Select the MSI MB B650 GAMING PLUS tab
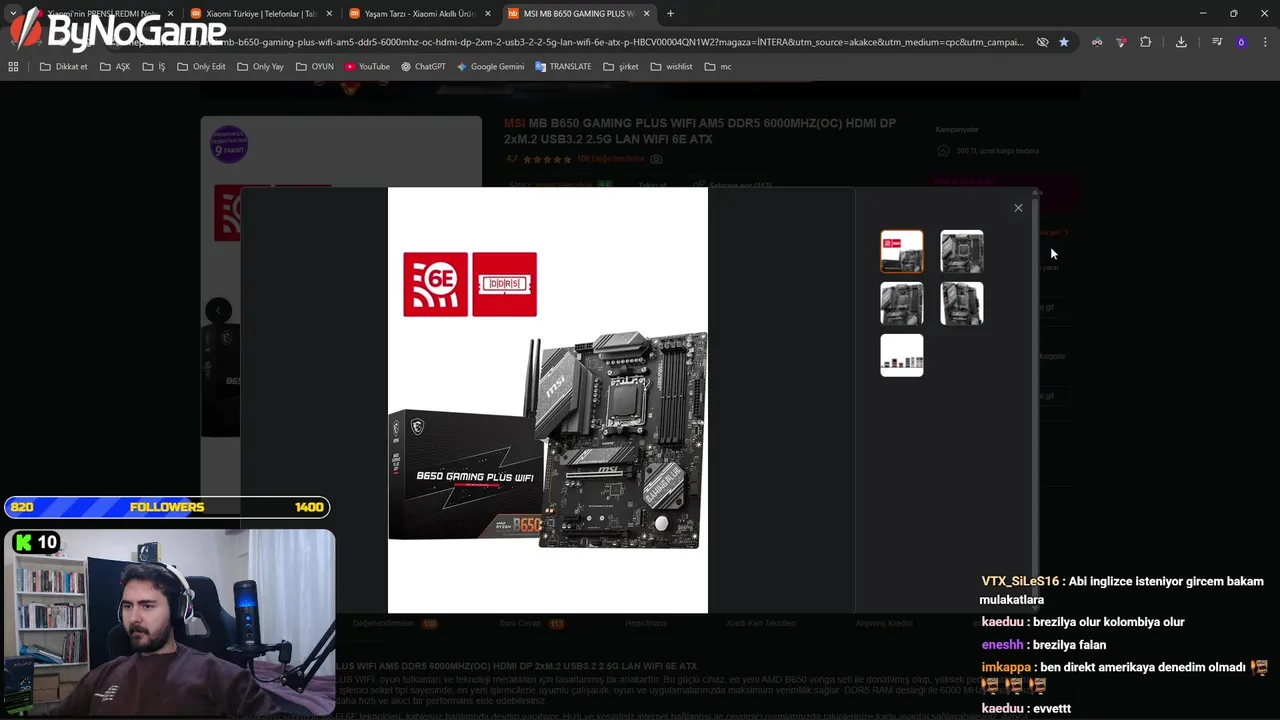Viewport: 1280px width, 720px height. [x=578, y=14]
